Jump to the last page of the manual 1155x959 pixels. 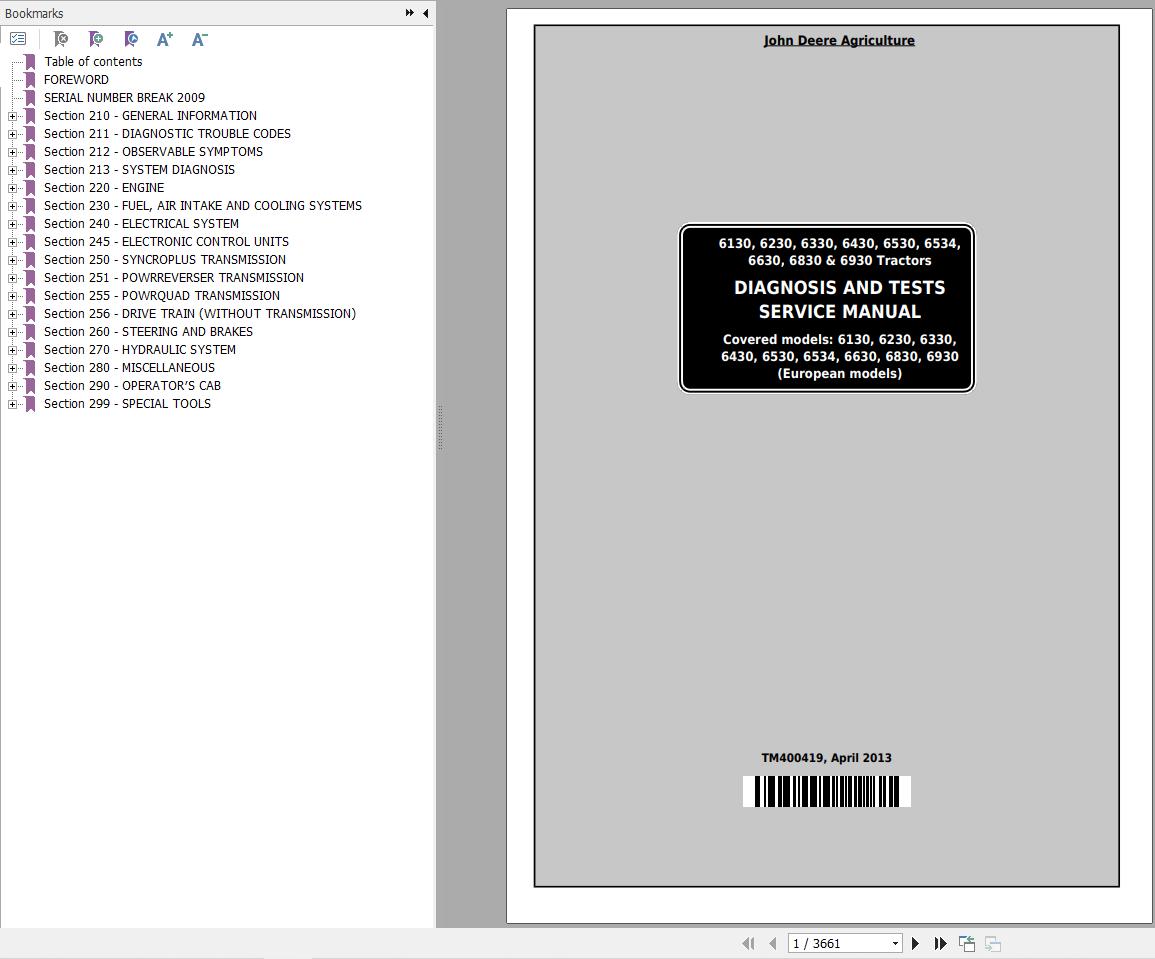point(940,943)
